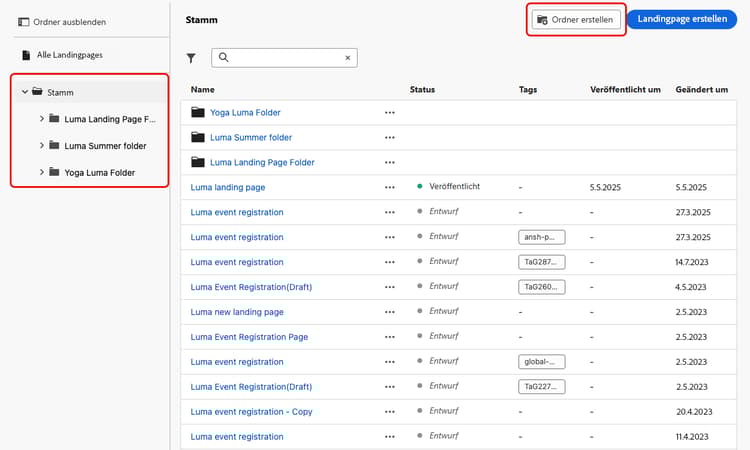This screenshot has height=450, width=750.
Task: Clear the search field with the X icon
Action: tap(347, 58)
